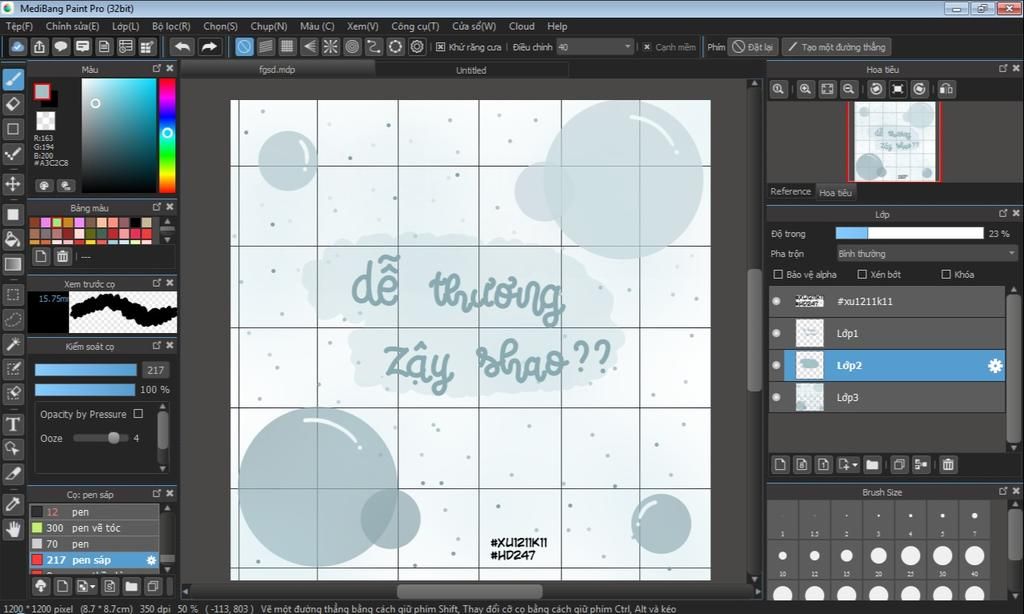This screenshot has height=614, width=1024.
Task: Enable the Bảo vệ alpha checkbox
Action: pos(778,274)
